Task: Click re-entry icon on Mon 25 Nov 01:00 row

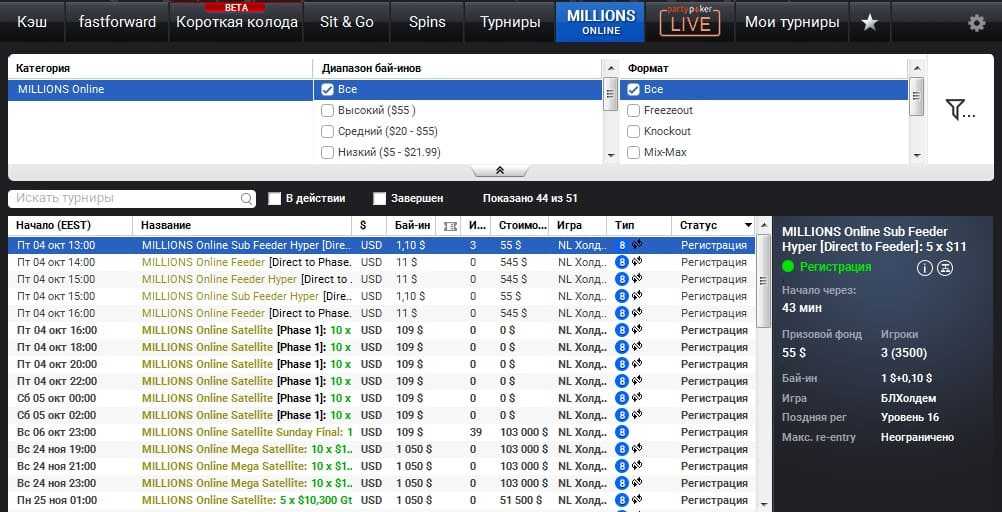Action: [637, 499]
